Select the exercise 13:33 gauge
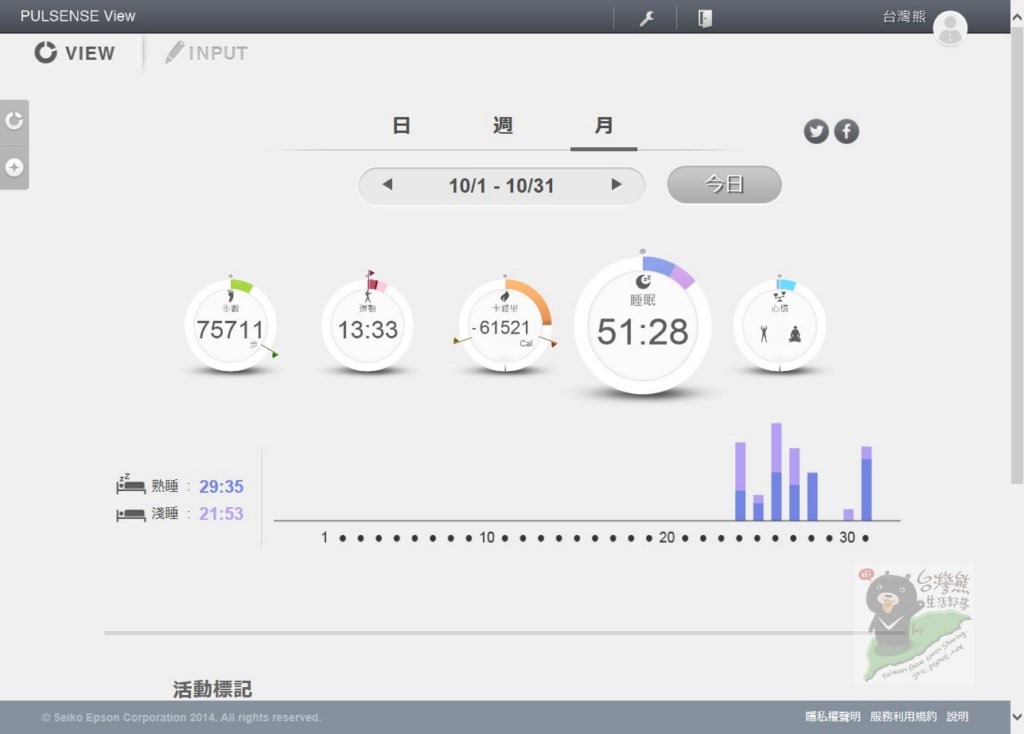The image size is (1024, 734). click(368, 325)
